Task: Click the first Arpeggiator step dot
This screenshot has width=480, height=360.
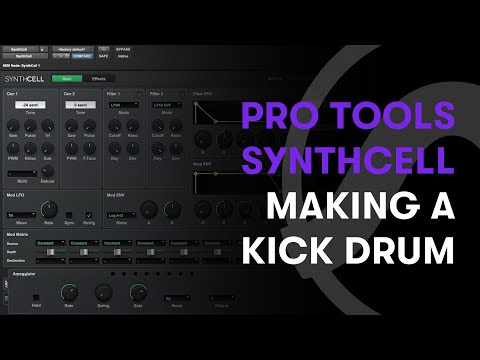Action: (x=113, y=274)
